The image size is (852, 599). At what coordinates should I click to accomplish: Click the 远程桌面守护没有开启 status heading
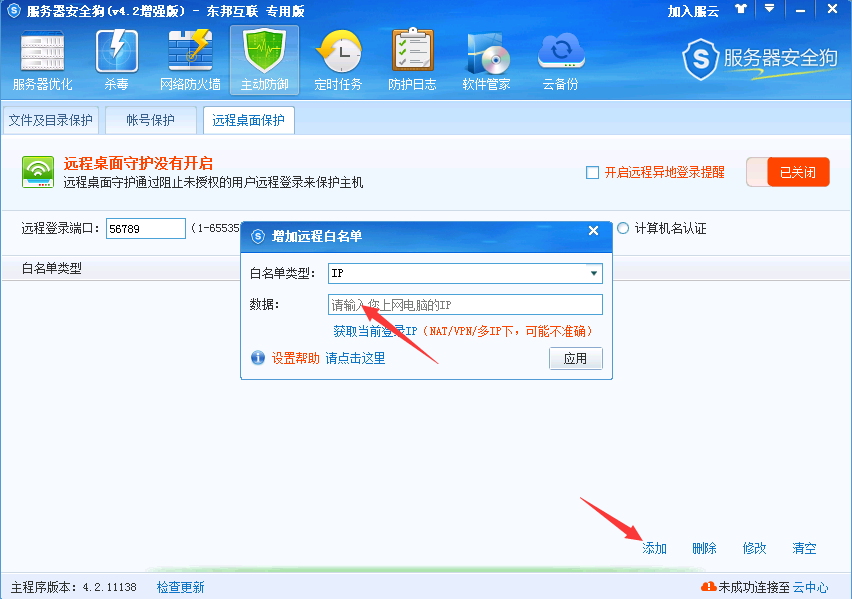(x=138, y=163)
